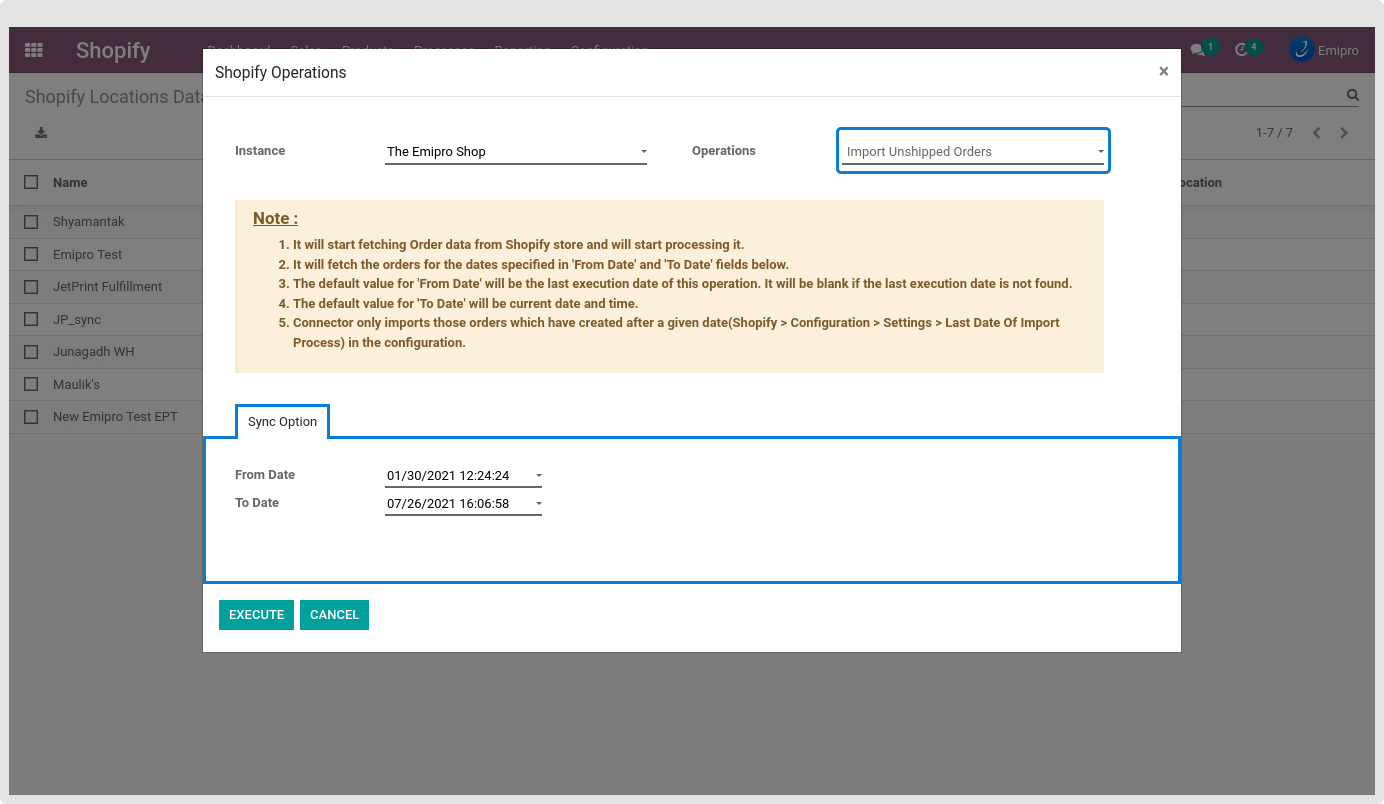This screenshot has height=804, width=1384.
Task: Open the chat messages icon
Action: point(1197,50)
